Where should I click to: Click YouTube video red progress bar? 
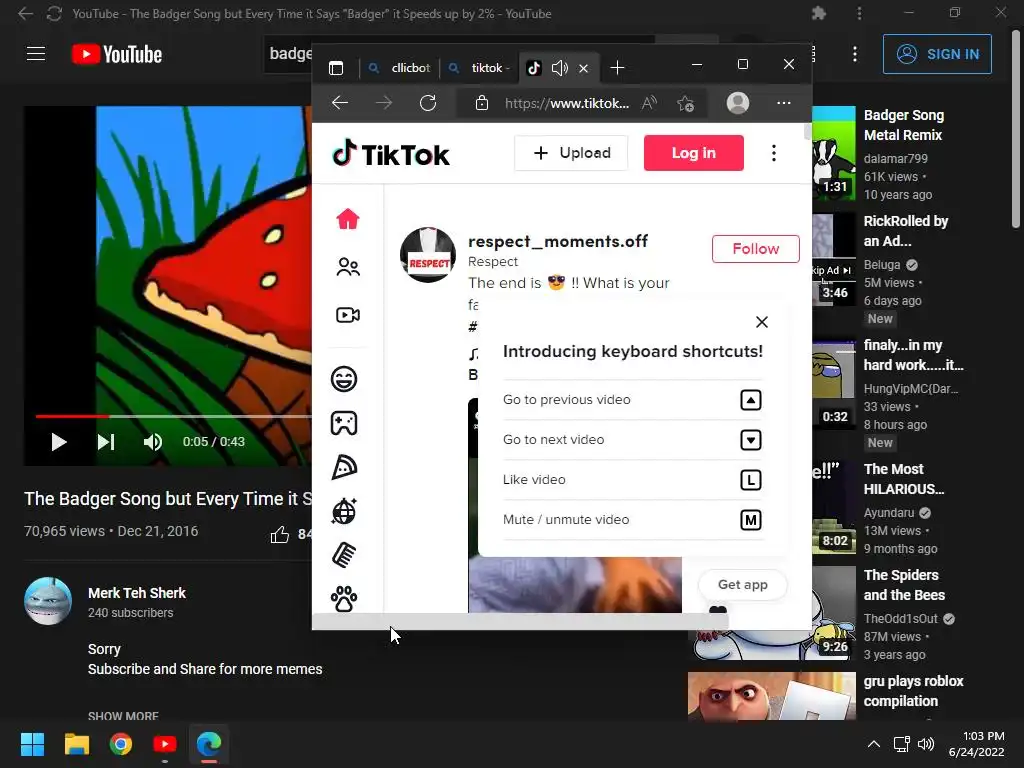click(x=72, y=416)
